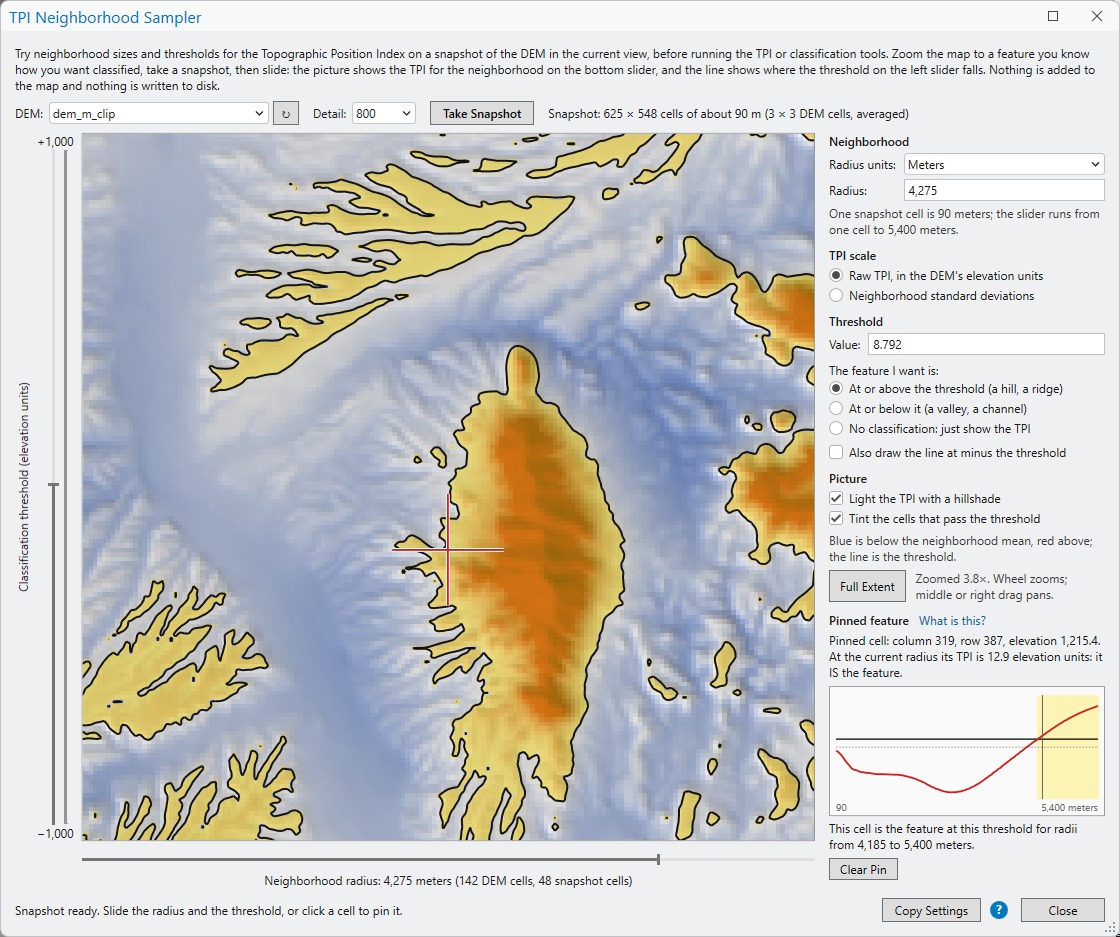Toggle Tint the cells that pass threshold
This screenshot has width=1120, height=937.
[x=934, y=518]
